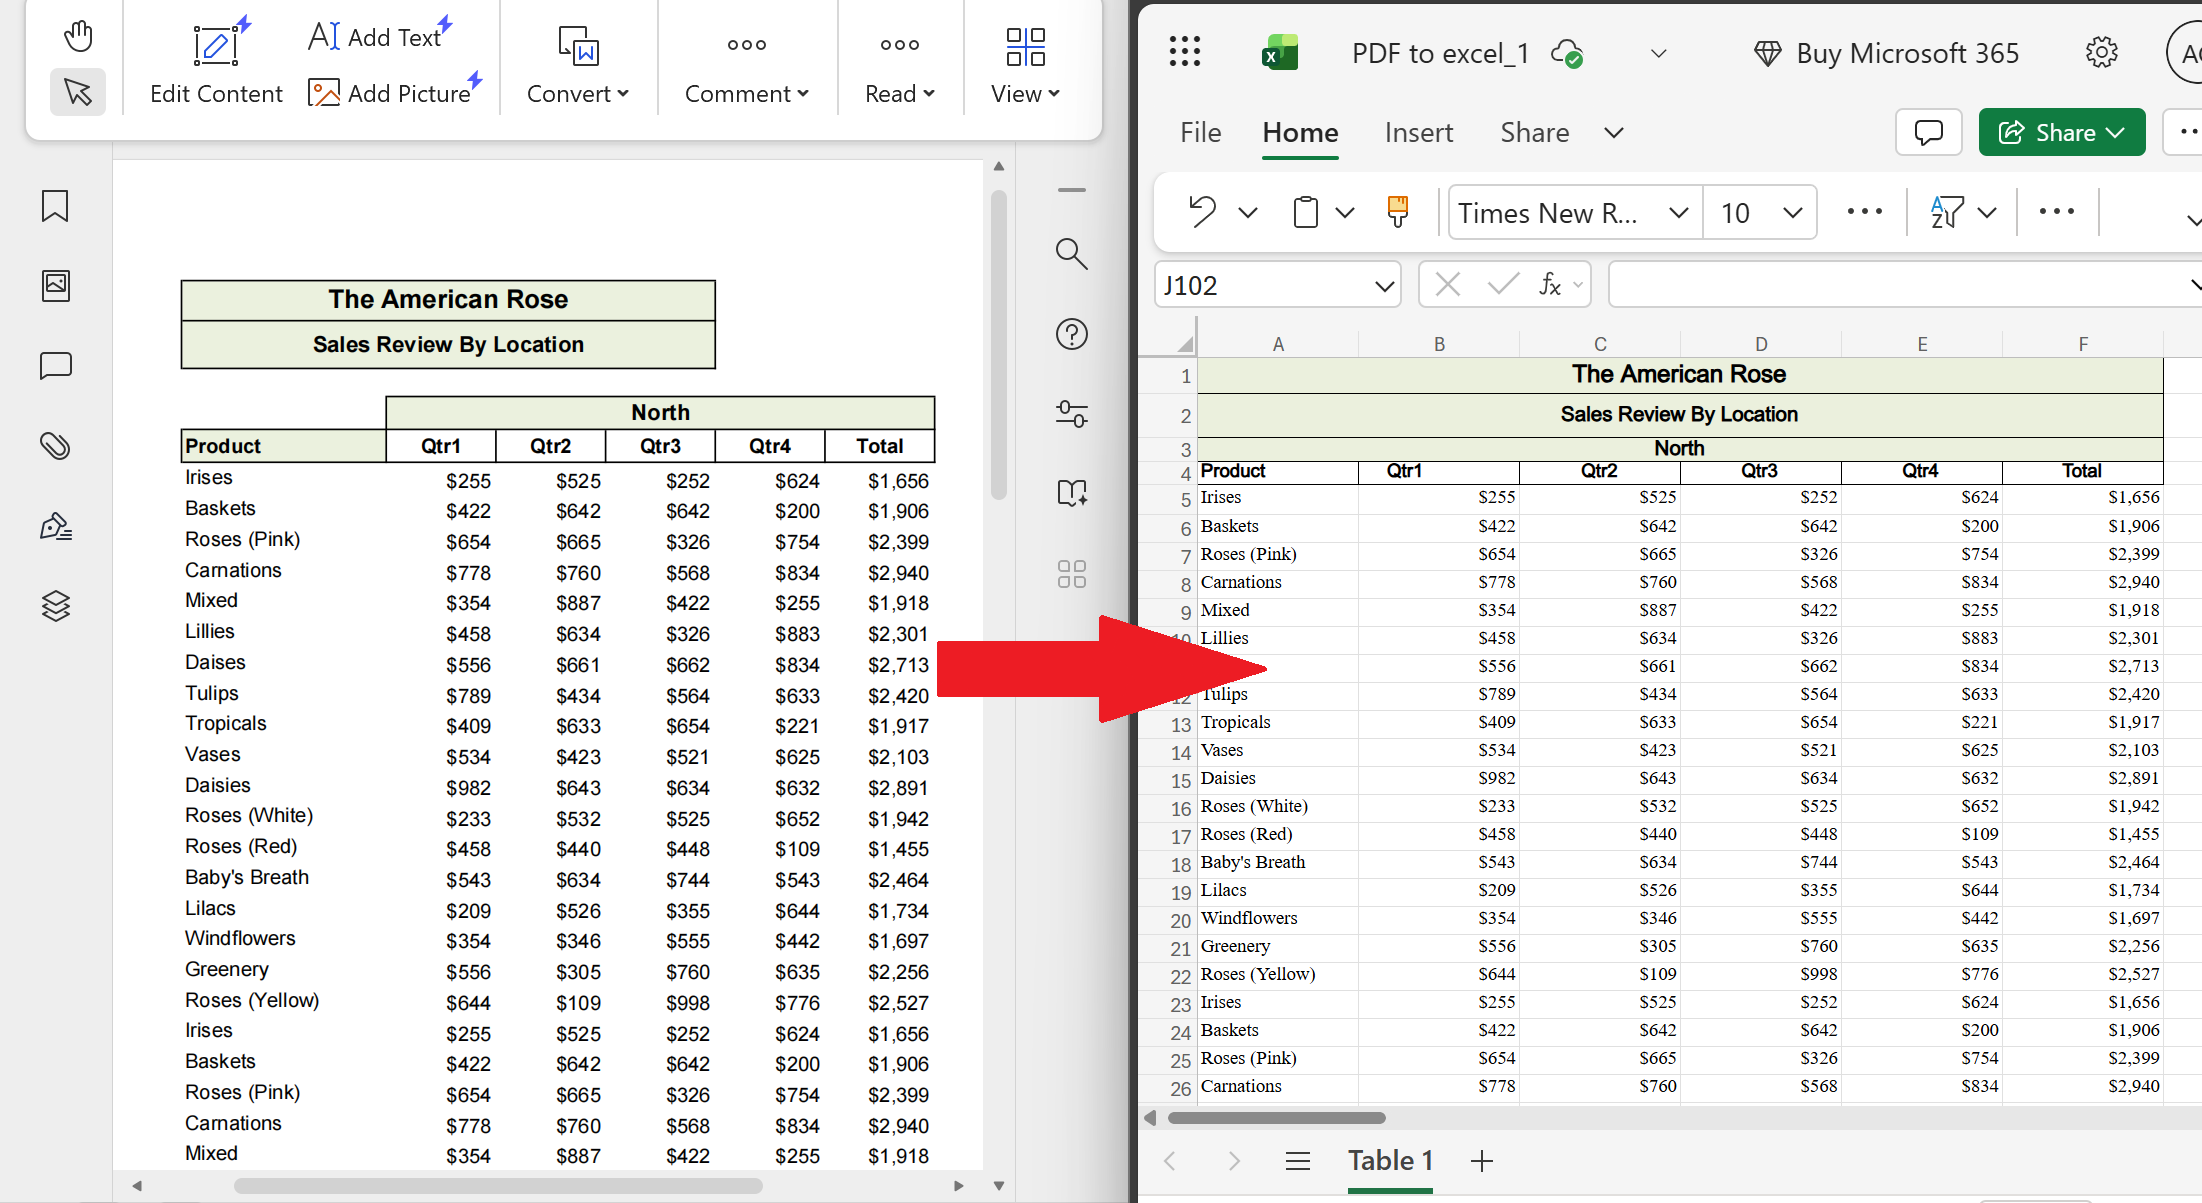Click inside the formula bar field
The width and height of the screenshot is (2202, 1203).
tap(1890, 286)
